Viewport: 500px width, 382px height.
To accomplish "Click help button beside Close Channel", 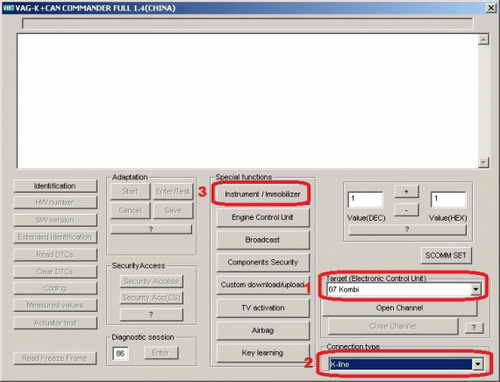I will (474, 327).
